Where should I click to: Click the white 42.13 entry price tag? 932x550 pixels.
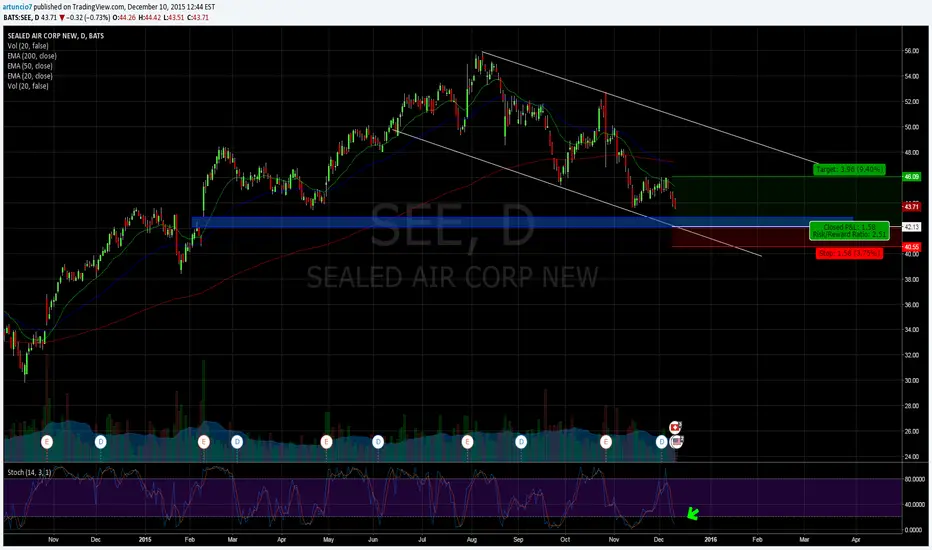coord(911,227)
